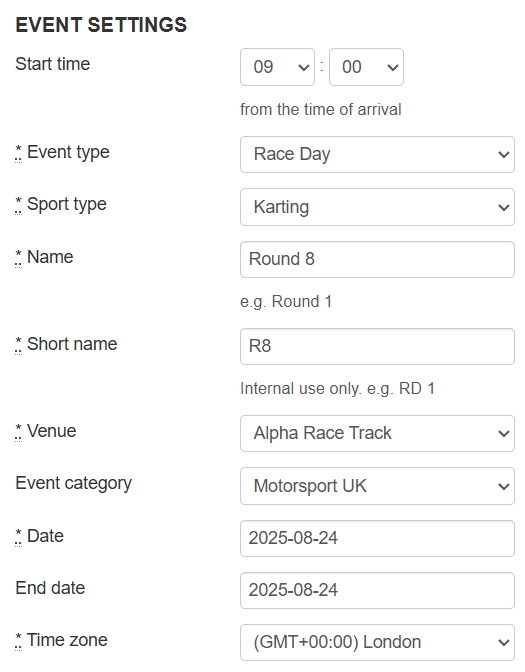
Task: Click the minutes dropdown chevron arrow
Action: 393,68
